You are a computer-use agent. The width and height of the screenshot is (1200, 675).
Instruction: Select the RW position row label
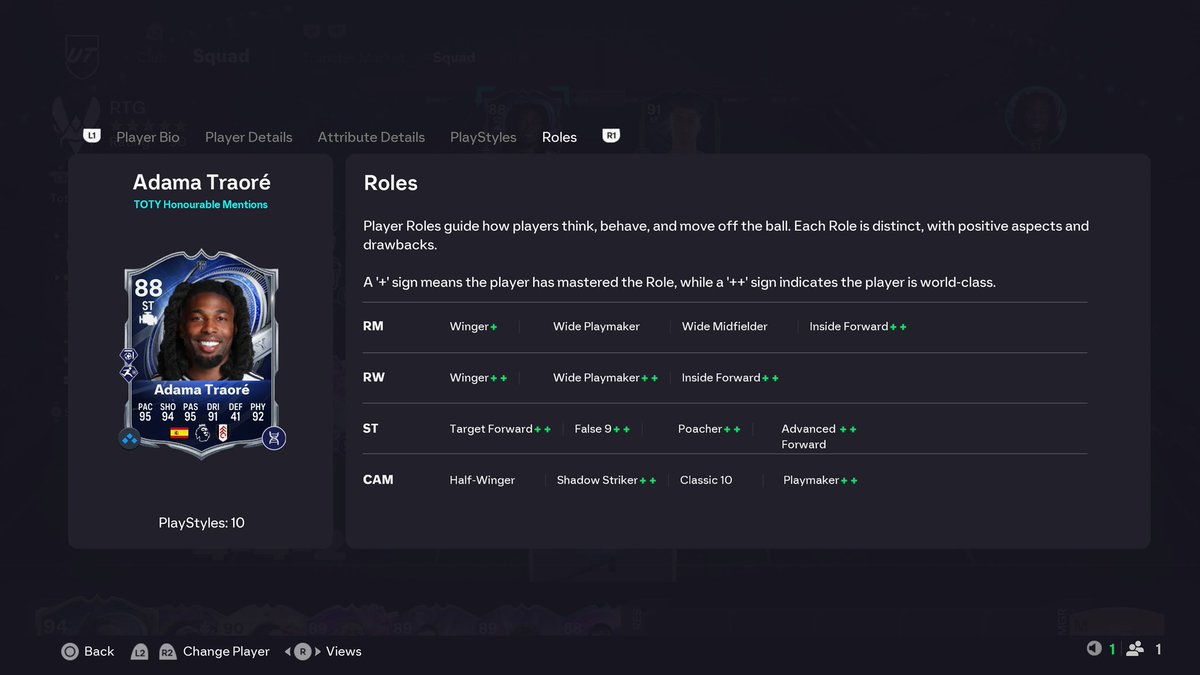coord(373,377)
